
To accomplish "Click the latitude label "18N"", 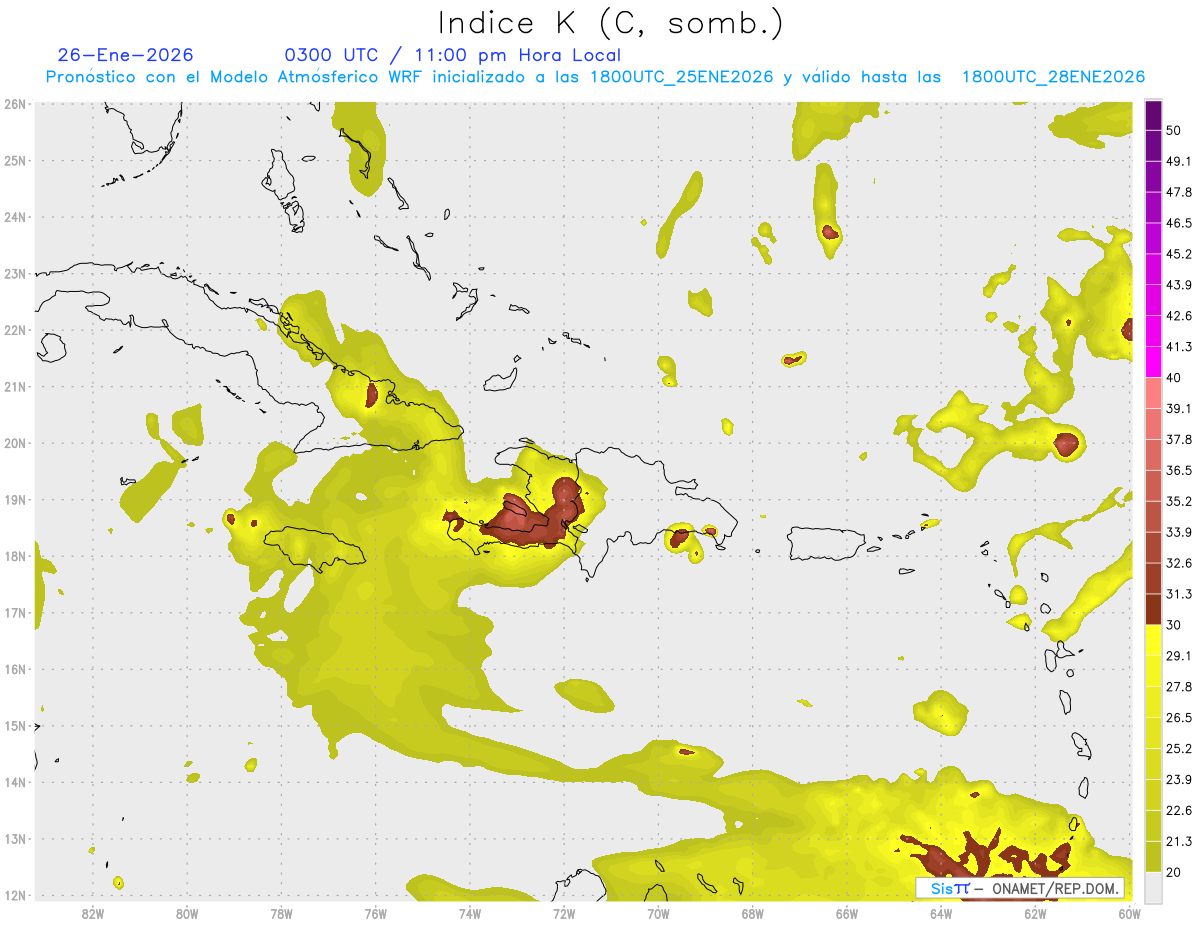I will (14, 556).
